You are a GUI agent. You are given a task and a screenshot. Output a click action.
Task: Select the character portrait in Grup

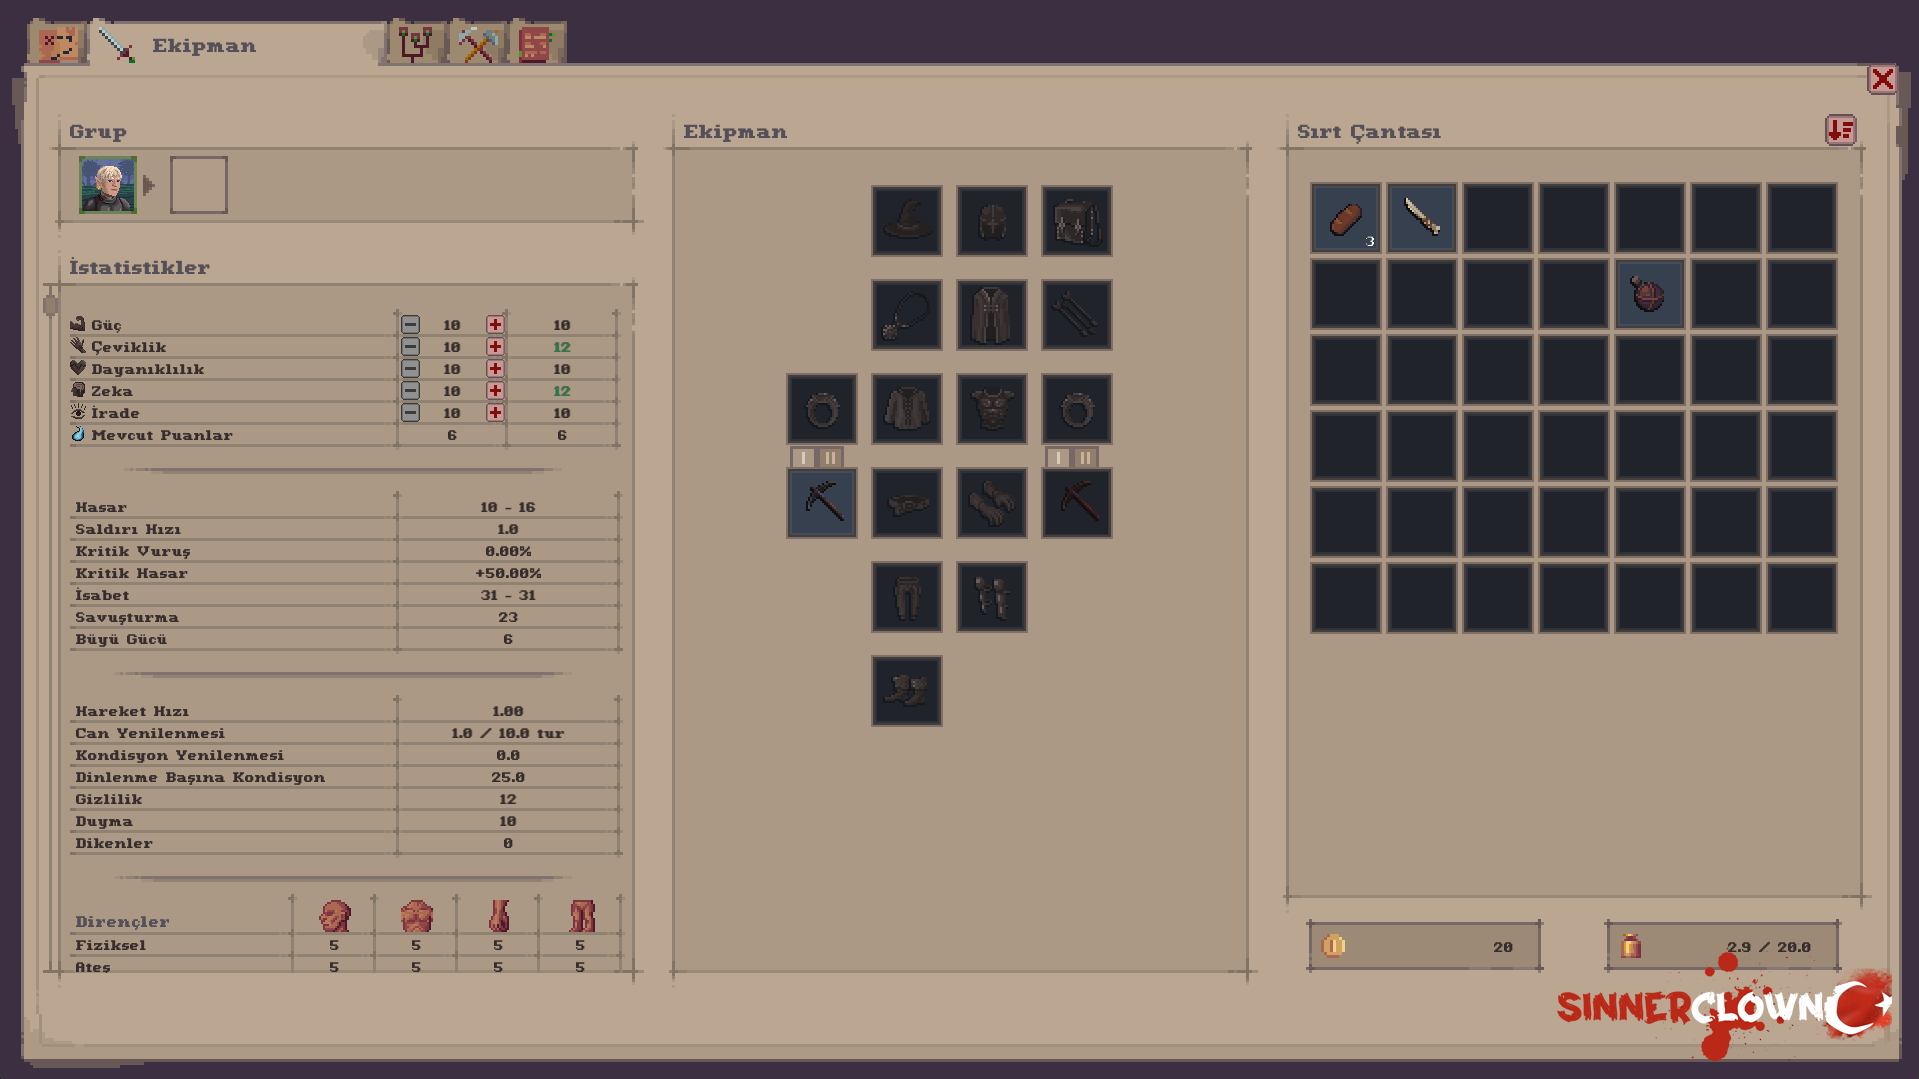(x=107, y=185)
